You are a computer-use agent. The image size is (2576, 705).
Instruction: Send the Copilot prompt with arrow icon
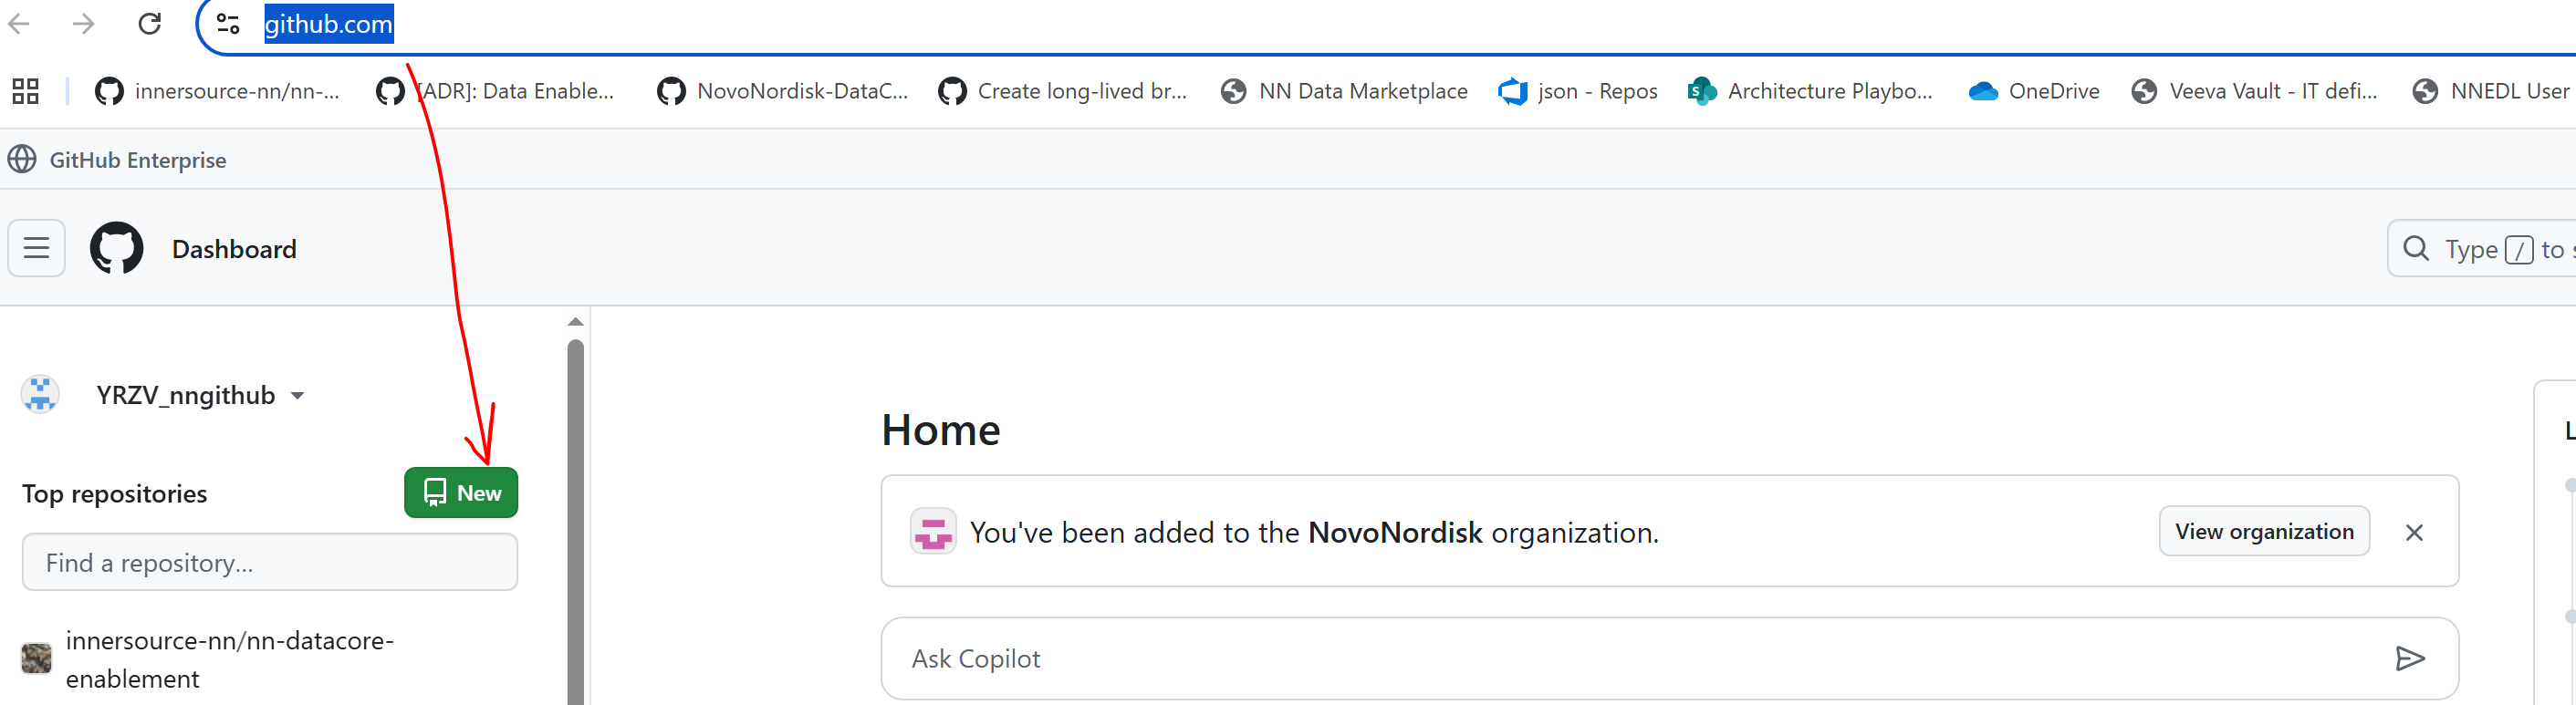[x=2410, y=658]
